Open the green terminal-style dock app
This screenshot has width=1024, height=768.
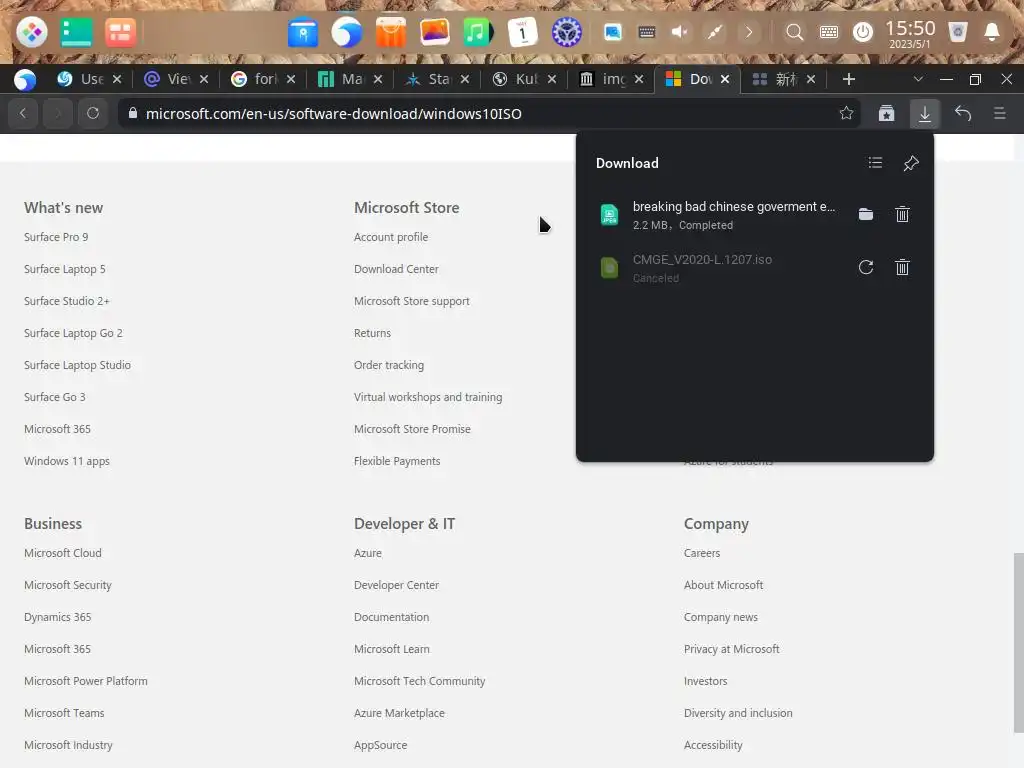pos(76,32)
